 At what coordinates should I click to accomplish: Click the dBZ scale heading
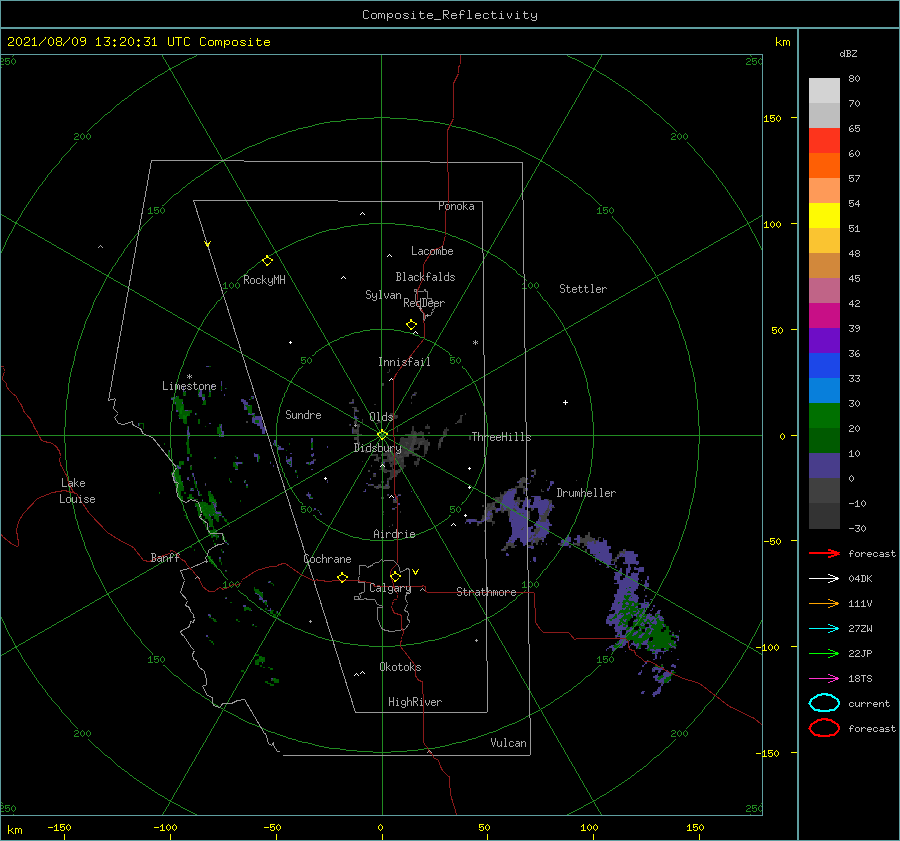[x=848, y=53]
